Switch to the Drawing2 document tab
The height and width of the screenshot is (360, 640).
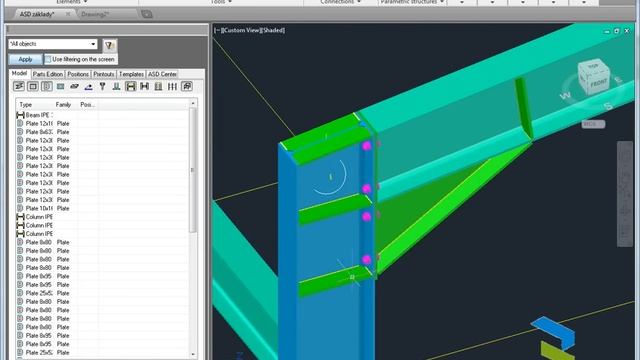click(95, 14)
